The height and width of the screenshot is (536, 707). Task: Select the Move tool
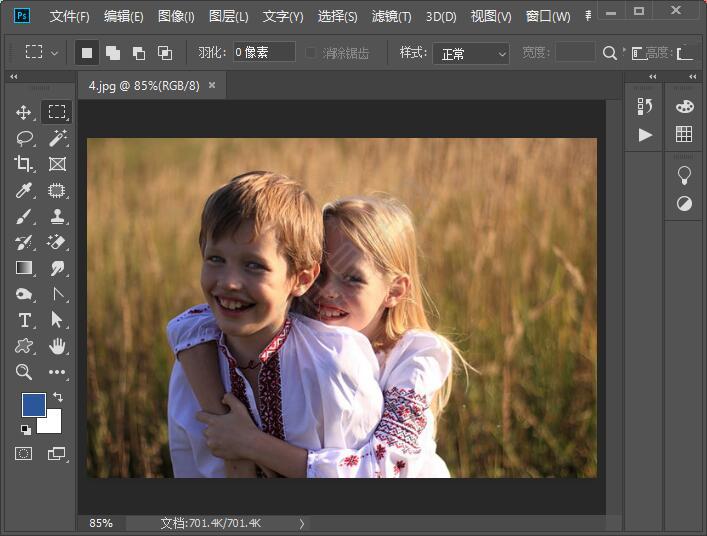(24, 112)
